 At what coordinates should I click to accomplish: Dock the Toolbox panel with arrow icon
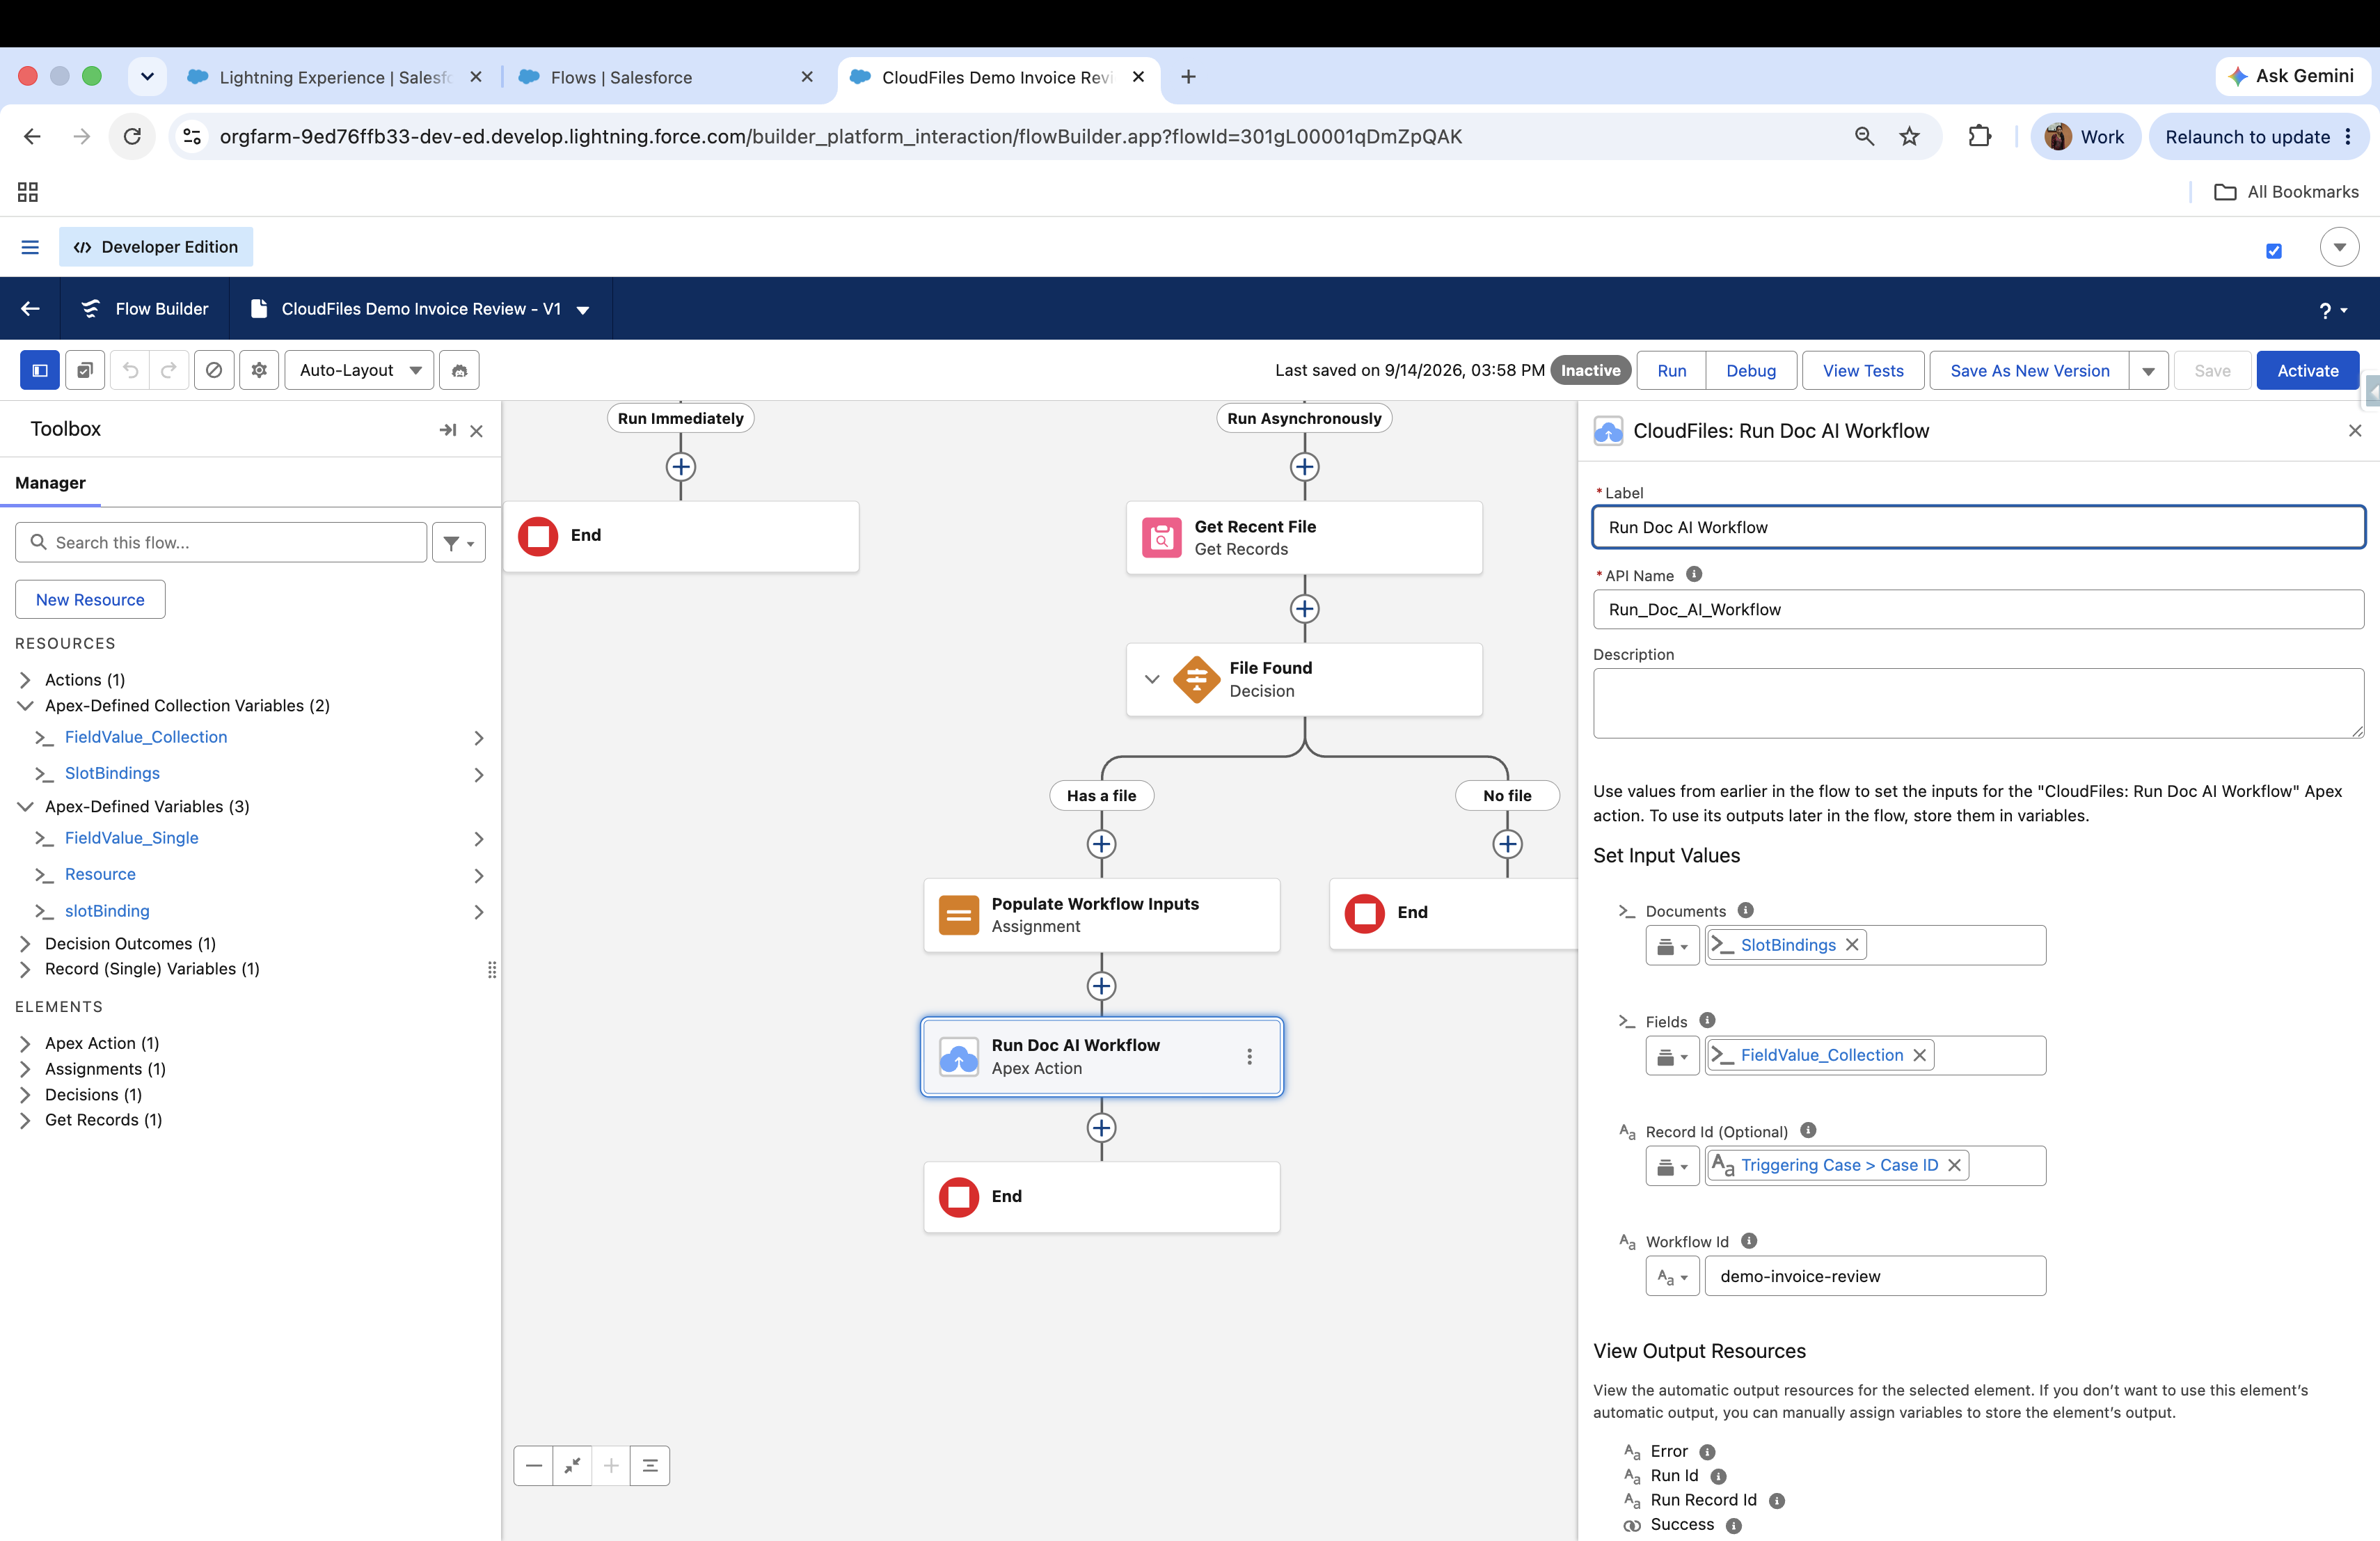click(x=448, y=430)
